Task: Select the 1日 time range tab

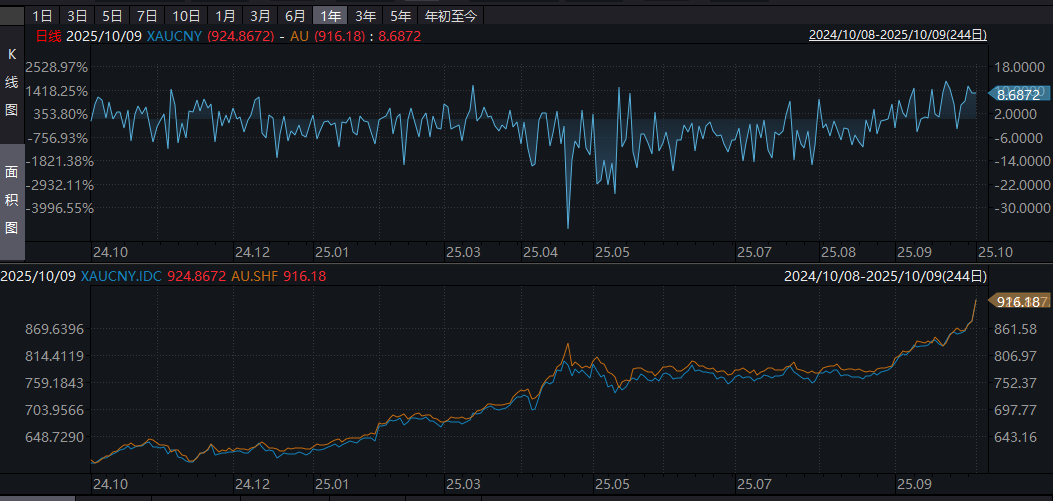Action: [x=42, y=16]
